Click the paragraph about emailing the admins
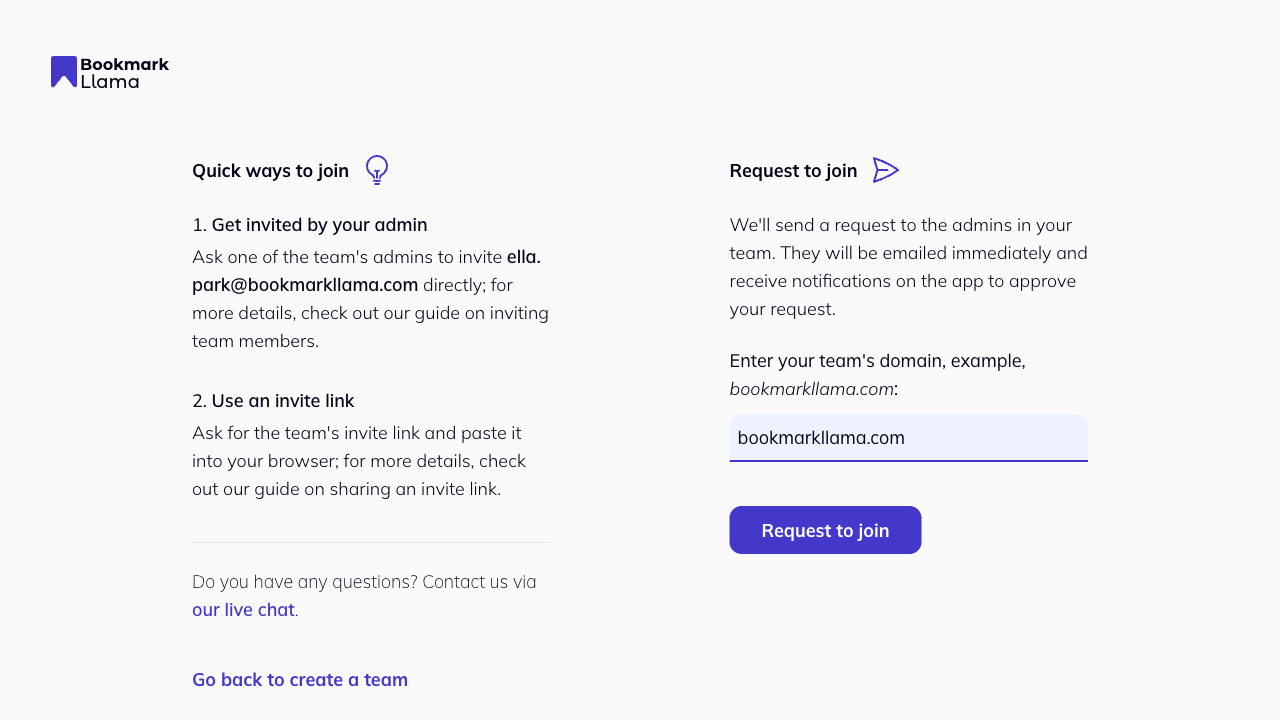Viewport: 1280px width, 720px height. [x=908, y=267]
